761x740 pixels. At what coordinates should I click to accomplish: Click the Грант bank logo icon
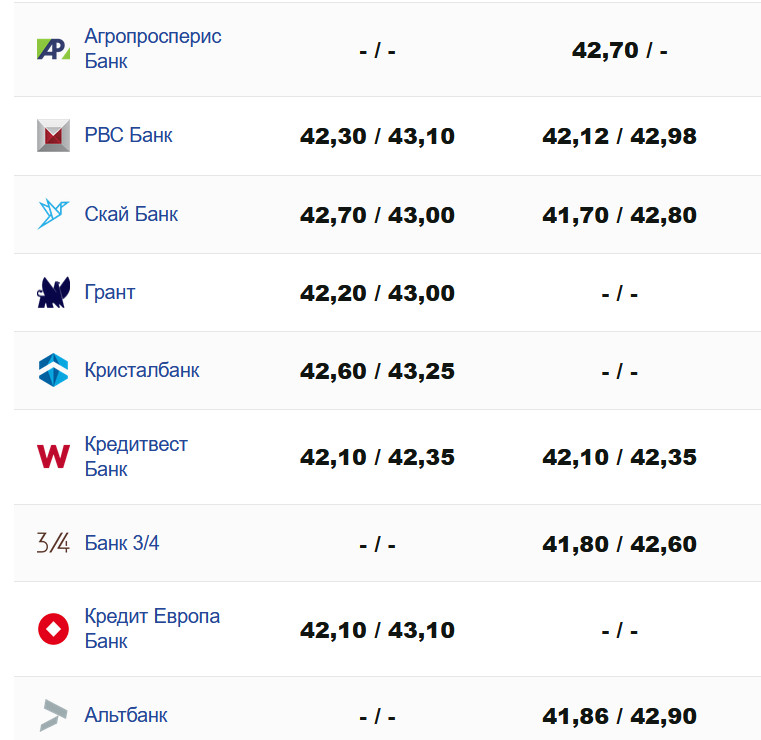[53, 293]
